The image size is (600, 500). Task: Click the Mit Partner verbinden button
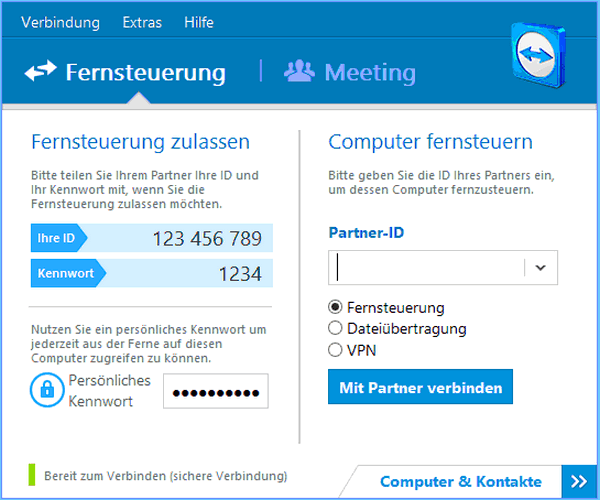click(420, 386)
